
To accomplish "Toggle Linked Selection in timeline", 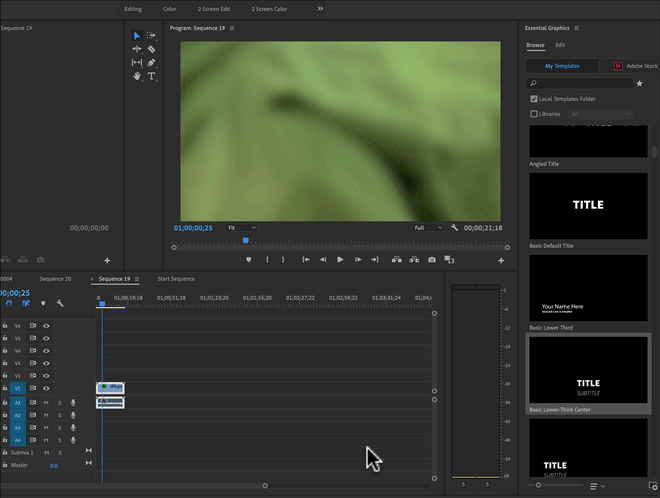I will click(x=26, y=303).
